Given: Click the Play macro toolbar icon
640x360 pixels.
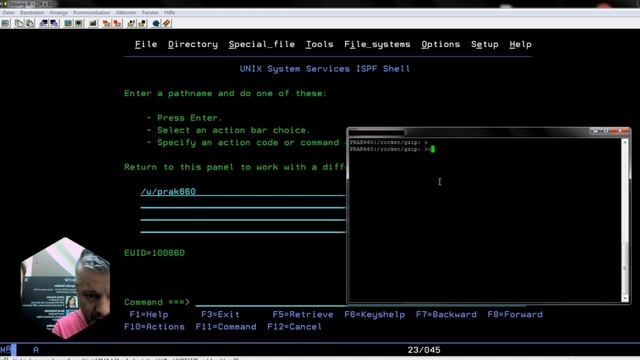Looking at the screenshot, I should tap(131, 23).
